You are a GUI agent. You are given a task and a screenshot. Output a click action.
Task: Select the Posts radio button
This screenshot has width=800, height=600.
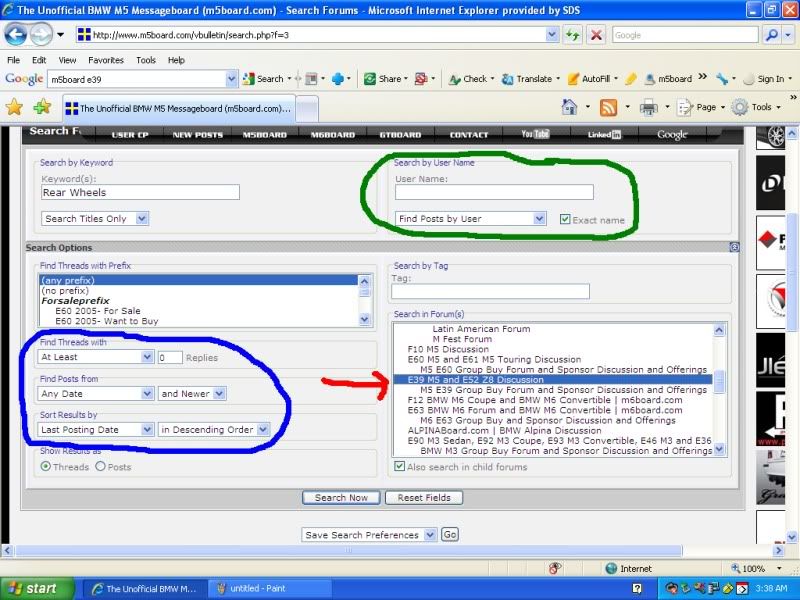tap(101, 466)
